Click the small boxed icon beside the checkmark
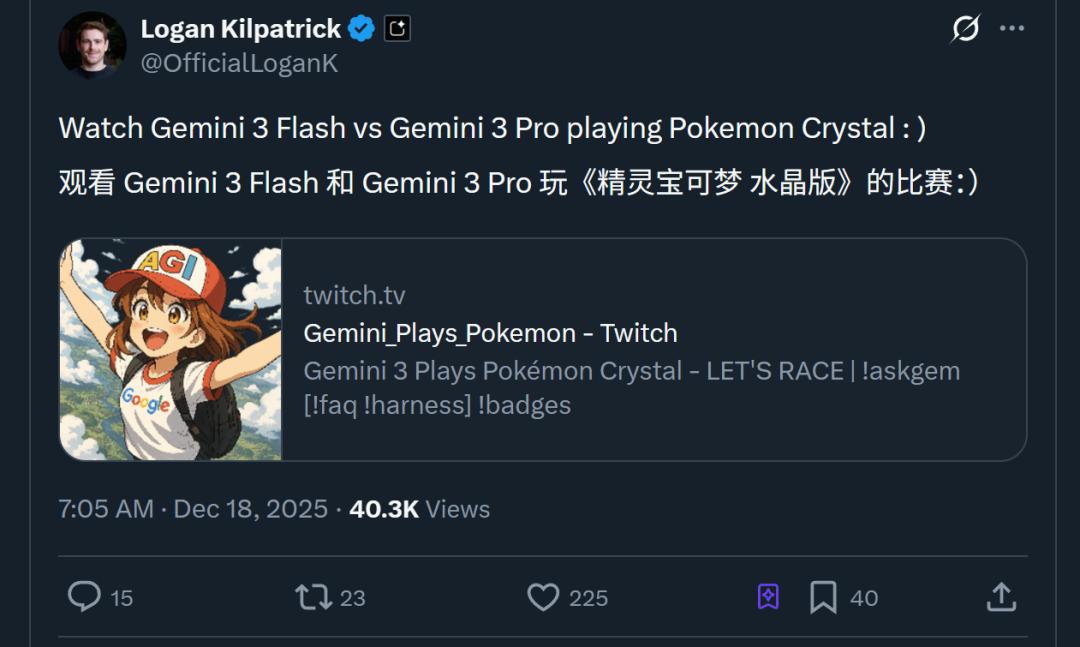The height and width of the screenshot is (647, 1080). (x=396, y=28)
